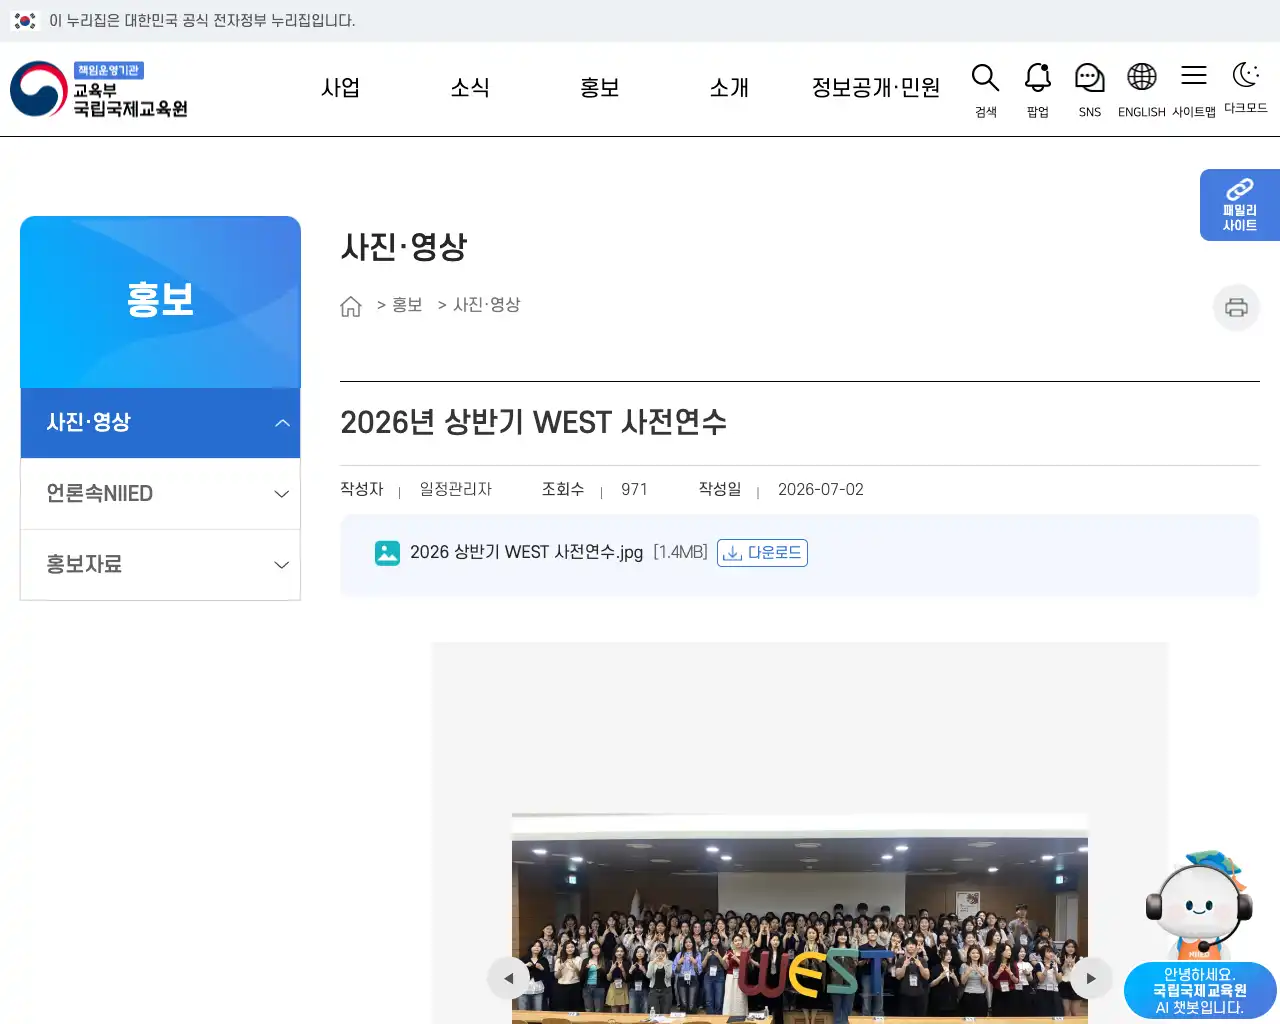Screen dimensions: 1280x1024
Task: Click the author name 일정관리자
Action: (456, 489)
